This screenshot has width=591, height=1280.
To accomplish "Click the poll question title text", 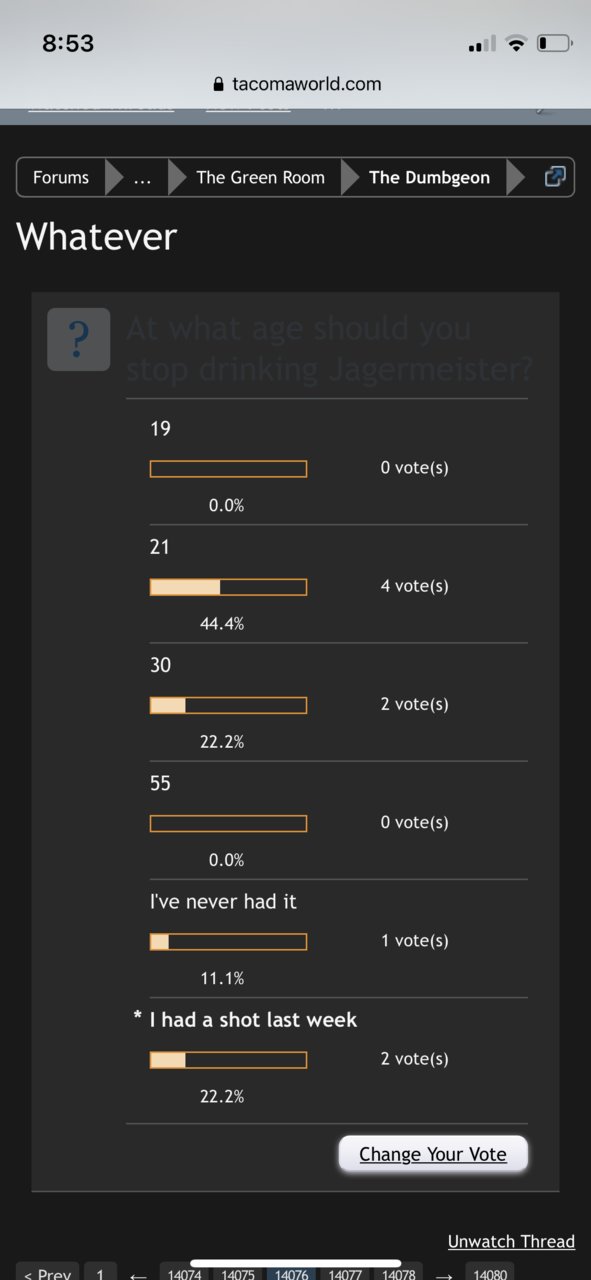I will 329,348.
